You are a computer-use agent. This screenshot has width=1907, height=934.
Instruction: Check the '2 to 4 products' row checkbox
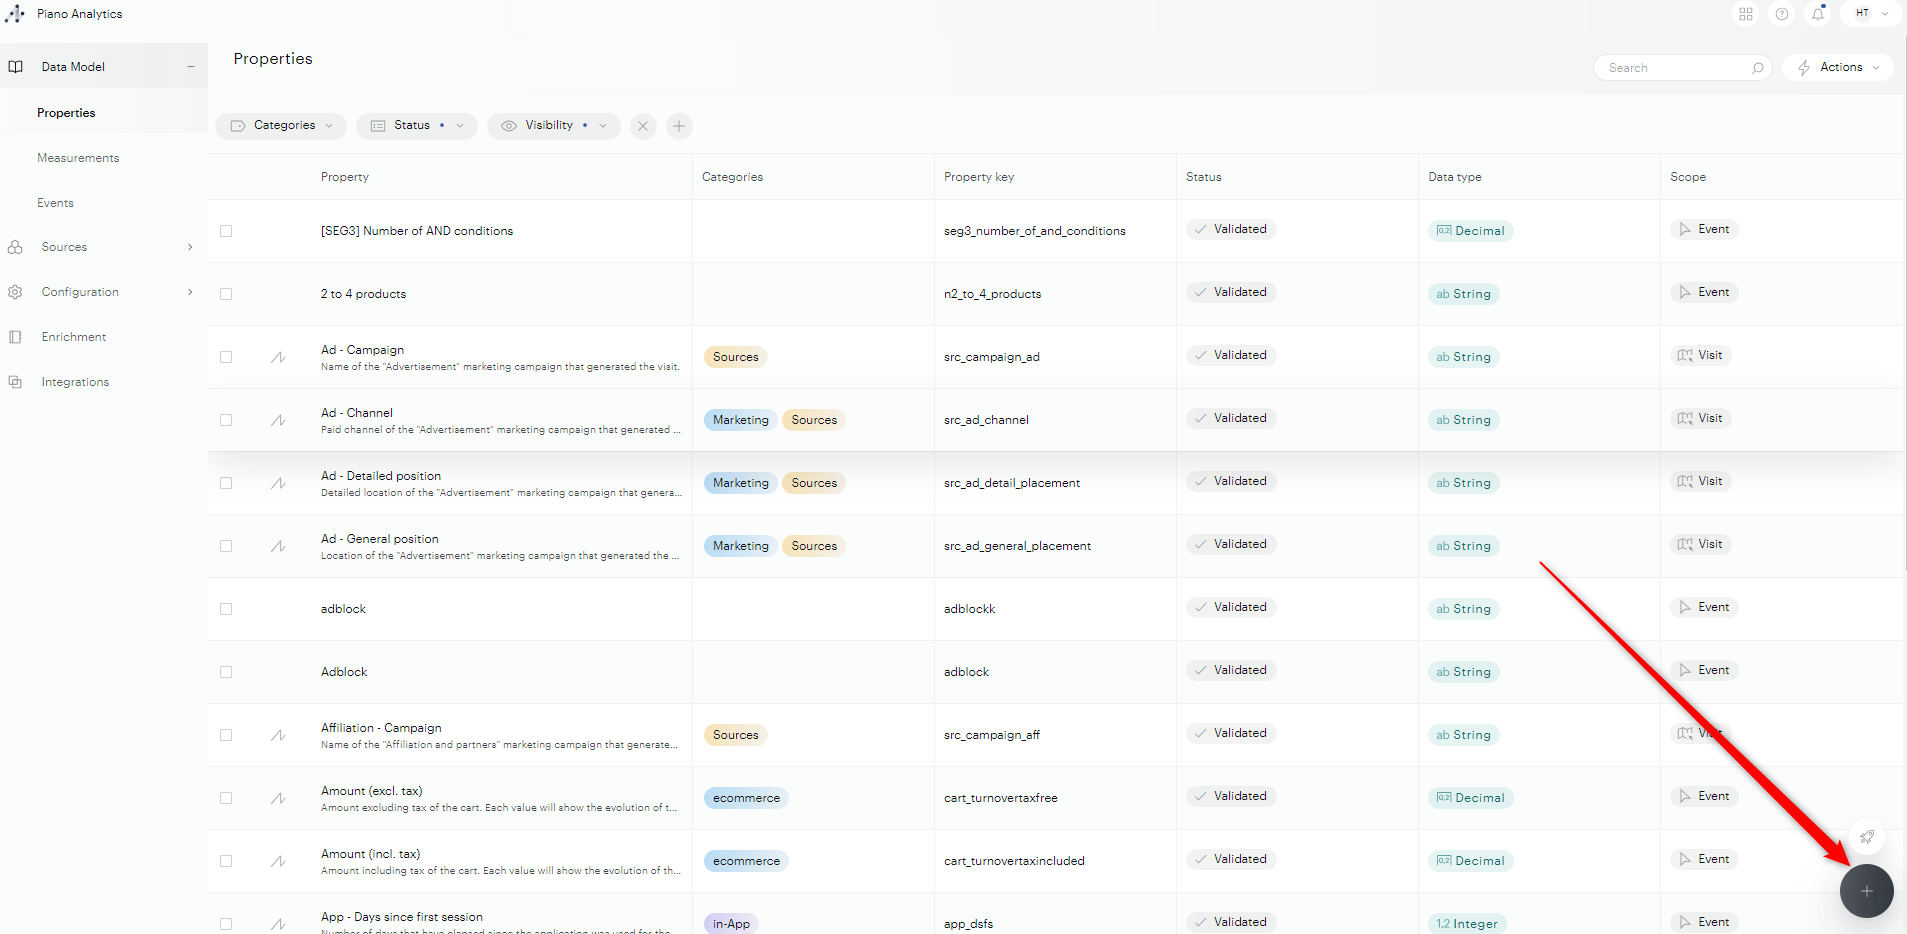tap(226, 294)
